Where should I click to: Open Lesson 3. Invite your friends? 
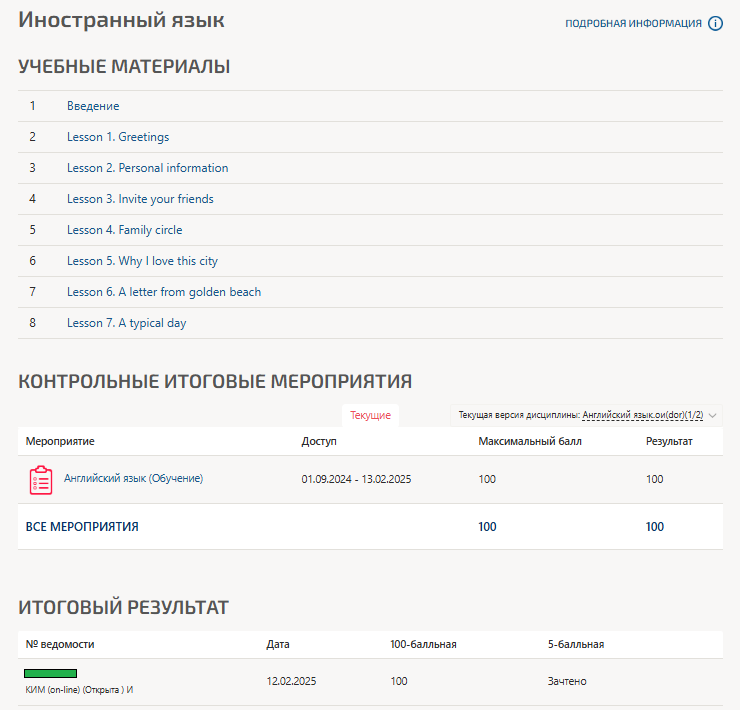140,199
